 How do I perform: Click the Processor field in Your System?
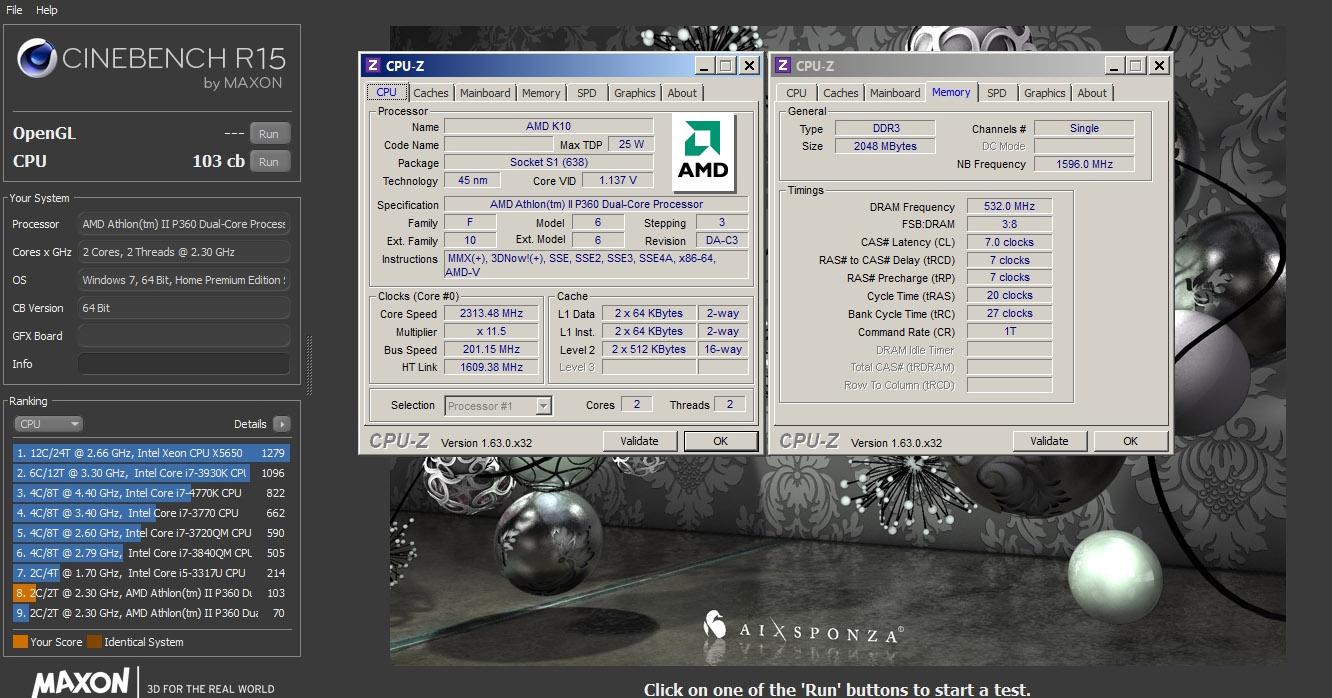click(x=184, y=224)
